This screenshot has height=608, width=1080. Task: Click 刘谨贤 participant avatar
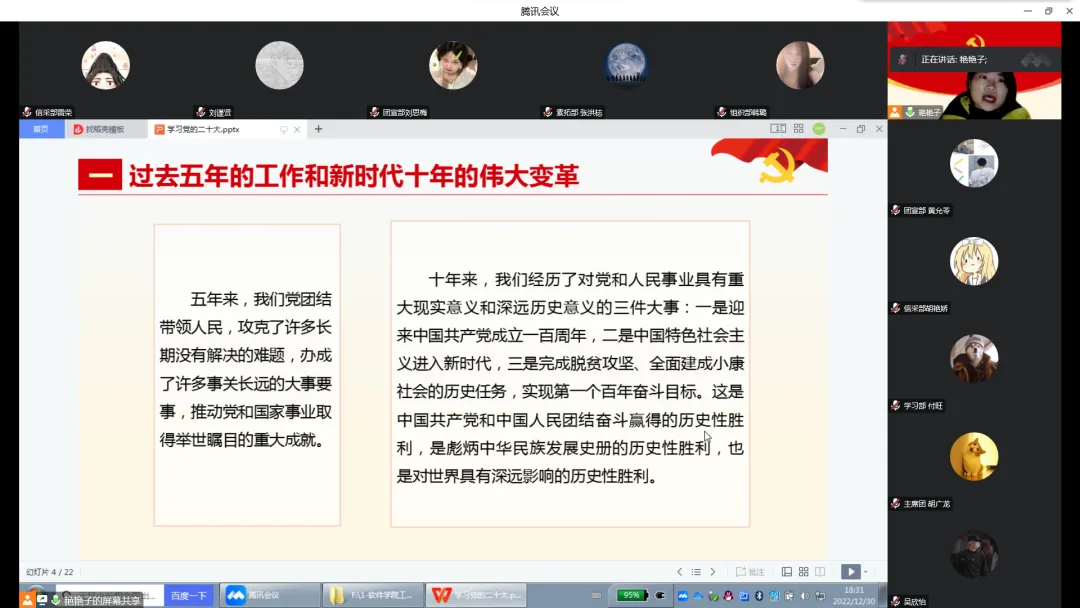tap(279, 65)
